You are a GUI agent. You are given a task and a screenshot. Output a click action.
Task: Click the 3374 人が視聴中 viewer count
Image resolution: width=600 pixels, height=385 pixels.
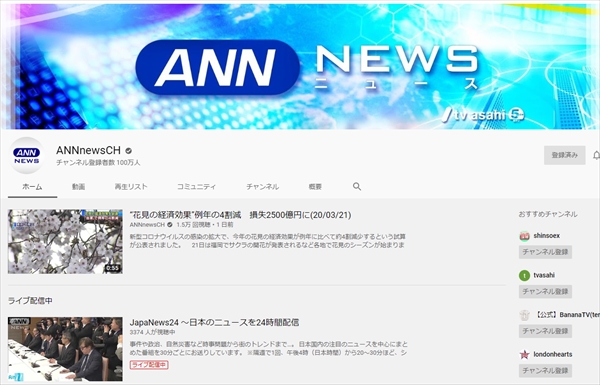pos(153,332)
